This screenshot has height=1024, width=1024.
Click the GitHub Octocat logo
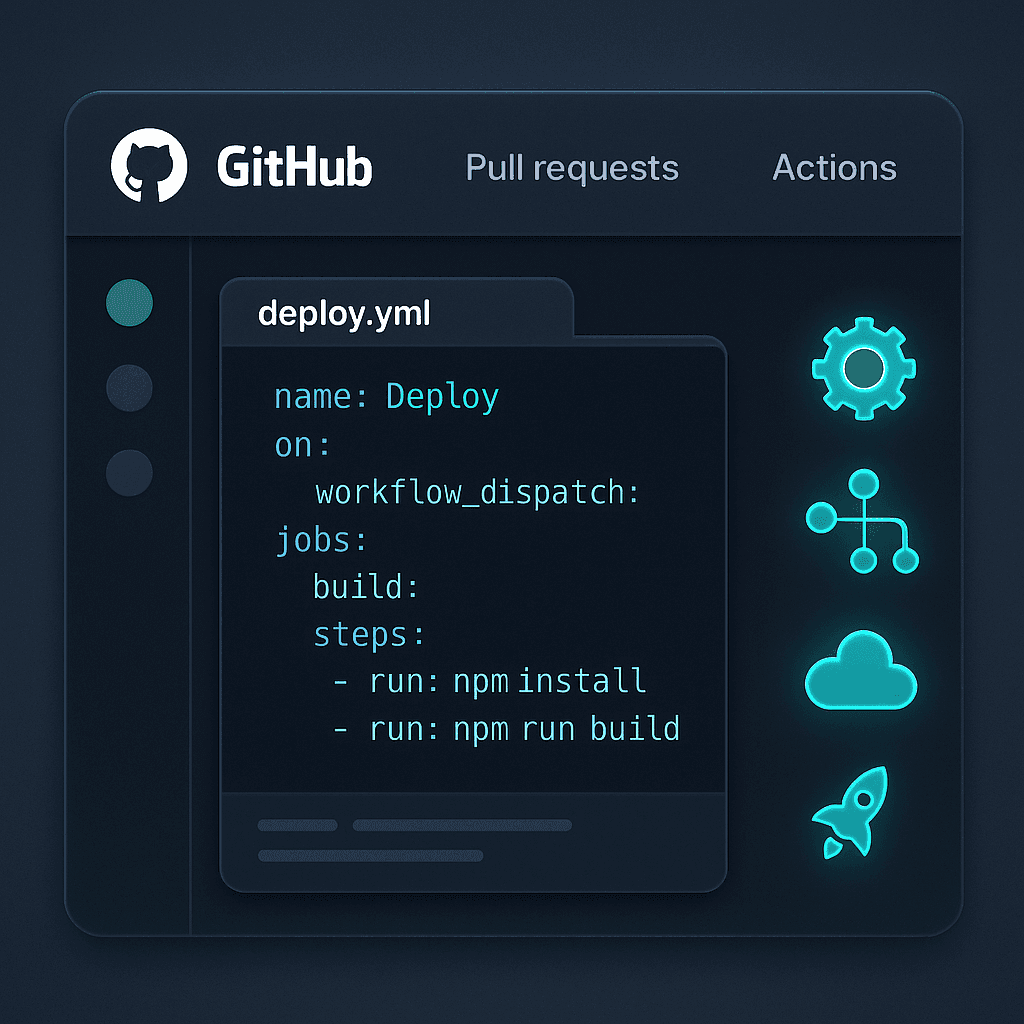(x=149, y=167)
